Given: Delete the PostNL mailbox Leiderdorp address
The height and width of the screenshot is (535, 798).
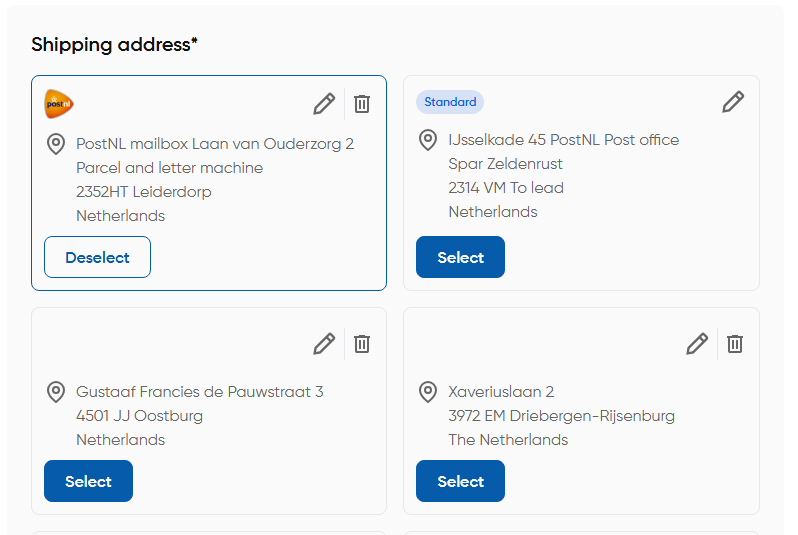Looking at the screenshot, I should pyautogui.click(x=362, y=103).
